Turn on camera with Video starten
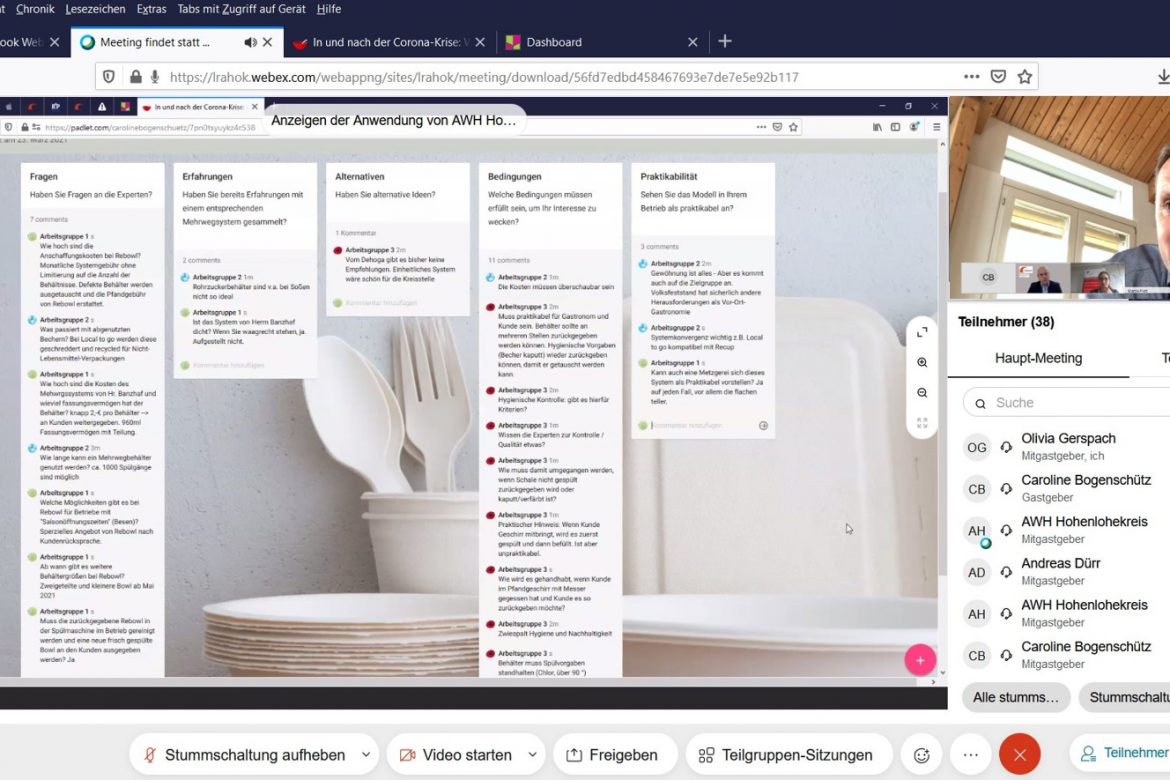 456,755
